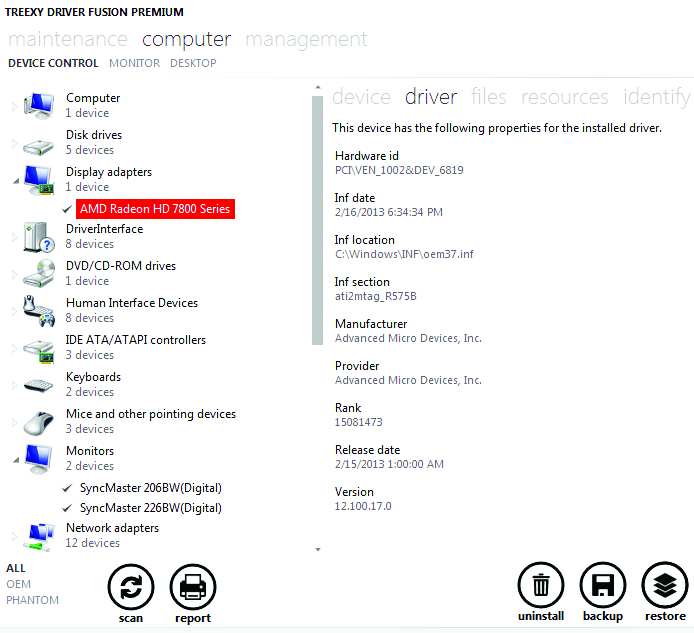Click the mouse icon for pointing devices
This screenshot has width=694, height=633.
tap(39, 423)
